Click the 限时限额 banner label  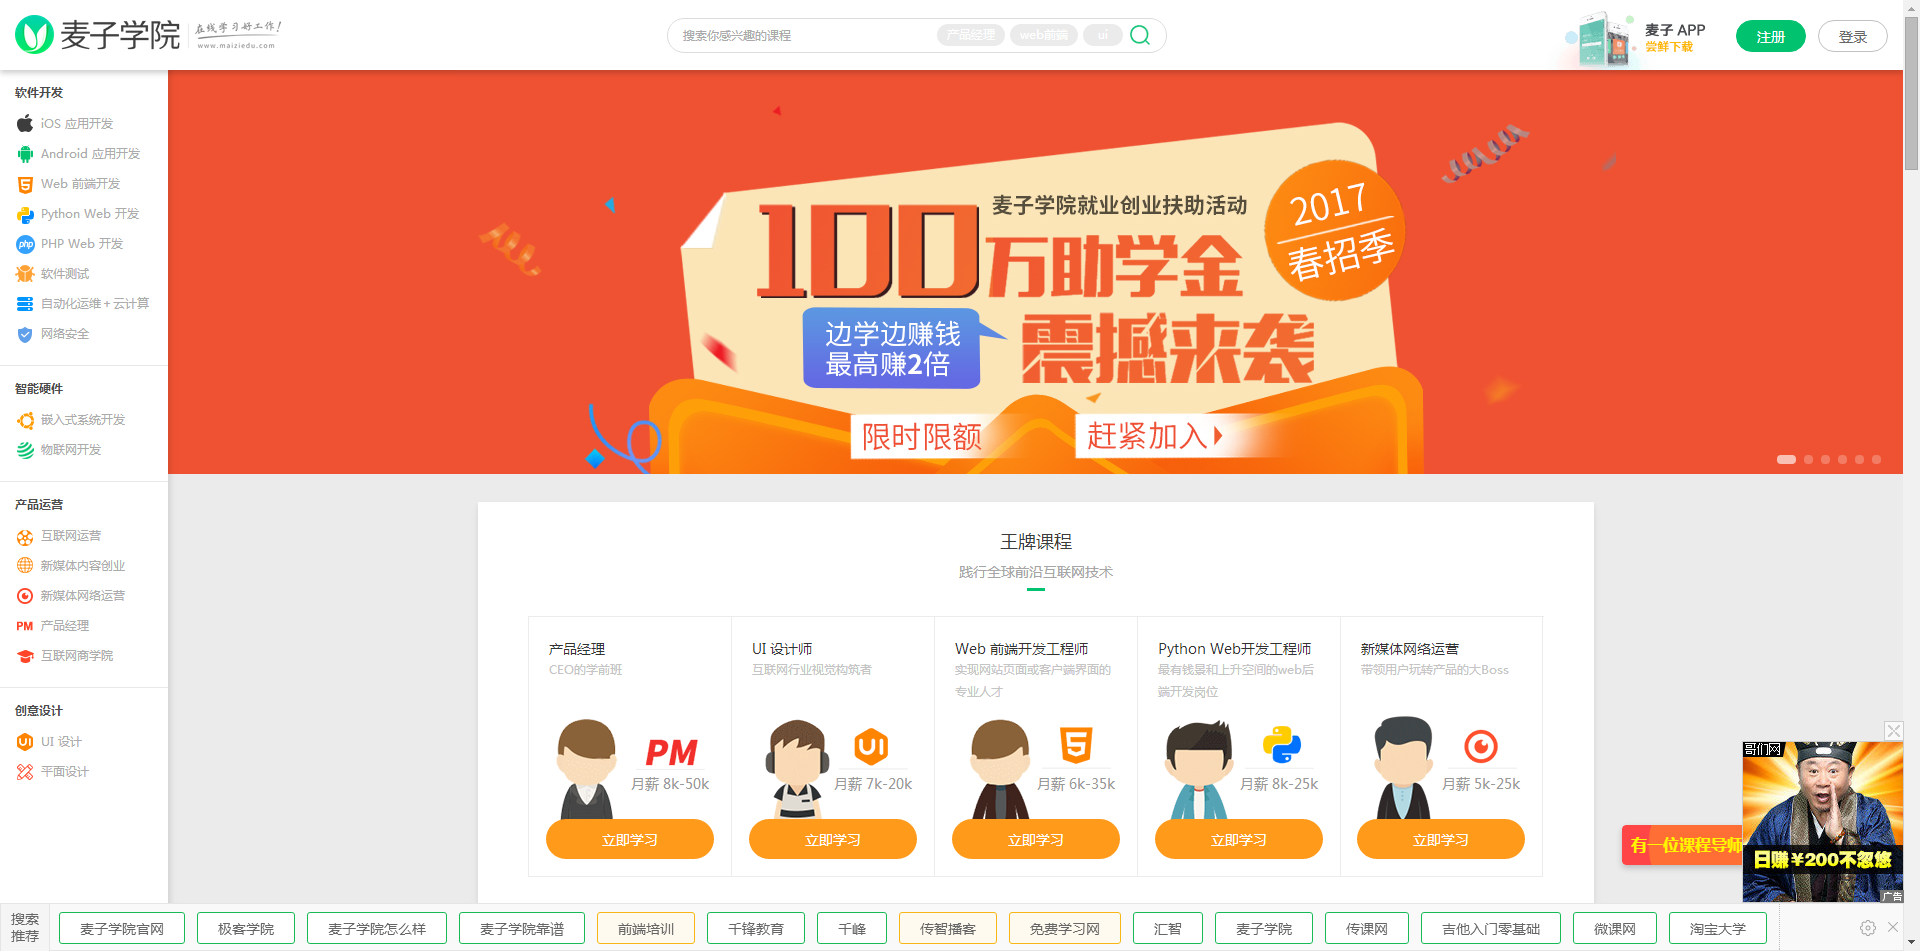click(922, 436)
